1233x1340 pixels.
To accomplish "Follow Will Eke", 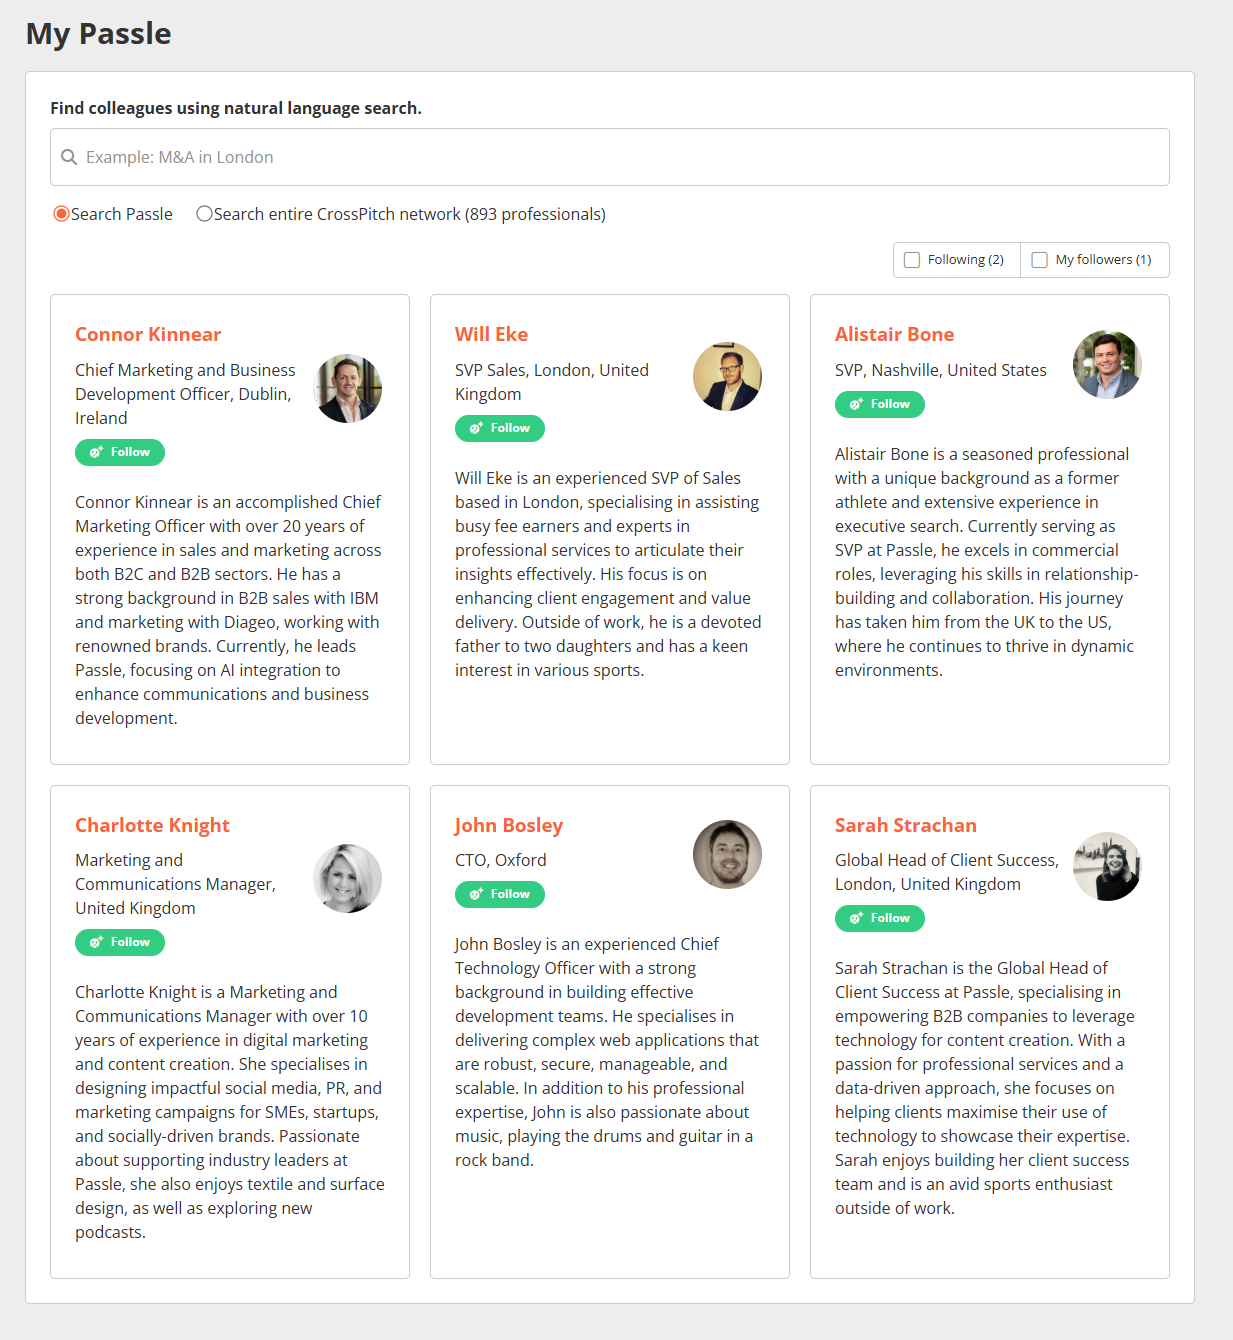I will click(x=500, y=428).
